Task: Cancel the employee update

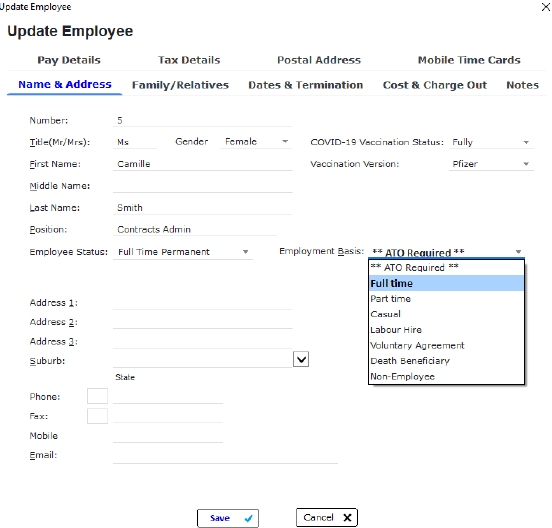Action: pyautogui.click(x=327, y=517)
